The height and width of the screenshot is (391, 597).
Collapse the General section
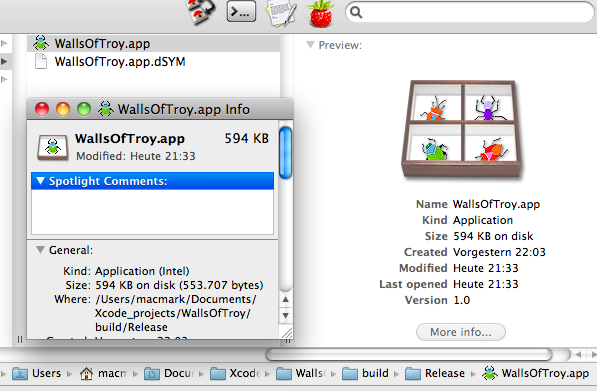click(40, 250)
